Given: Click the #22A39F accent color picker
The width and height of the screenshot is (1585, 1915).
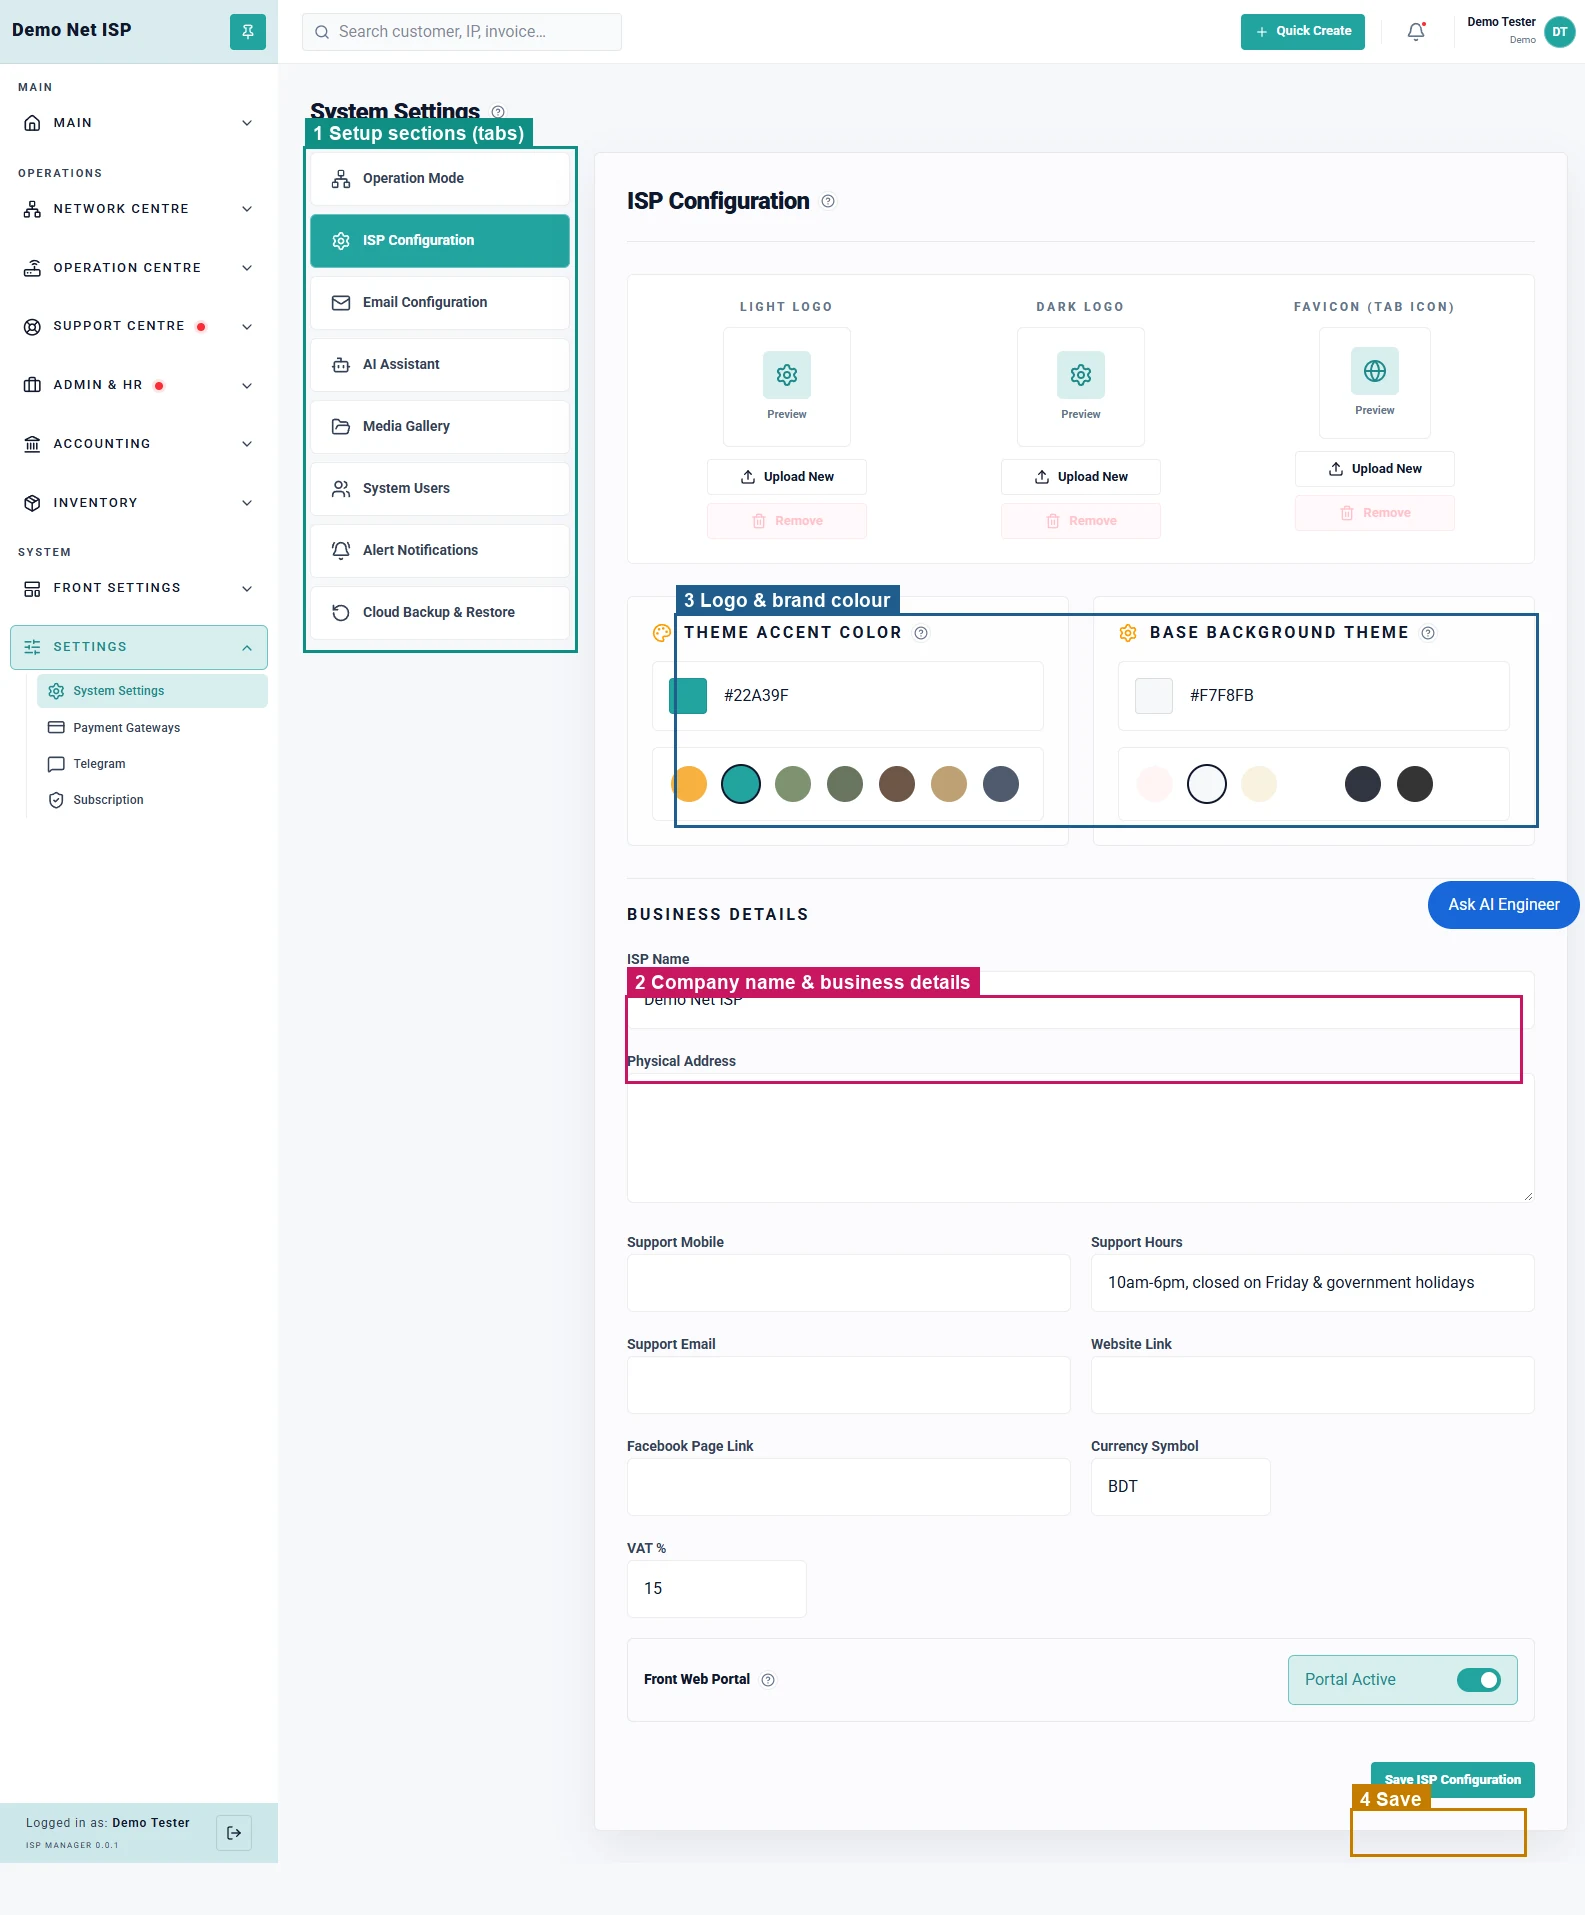Looking at the screenshot, I should click(688, 695).
